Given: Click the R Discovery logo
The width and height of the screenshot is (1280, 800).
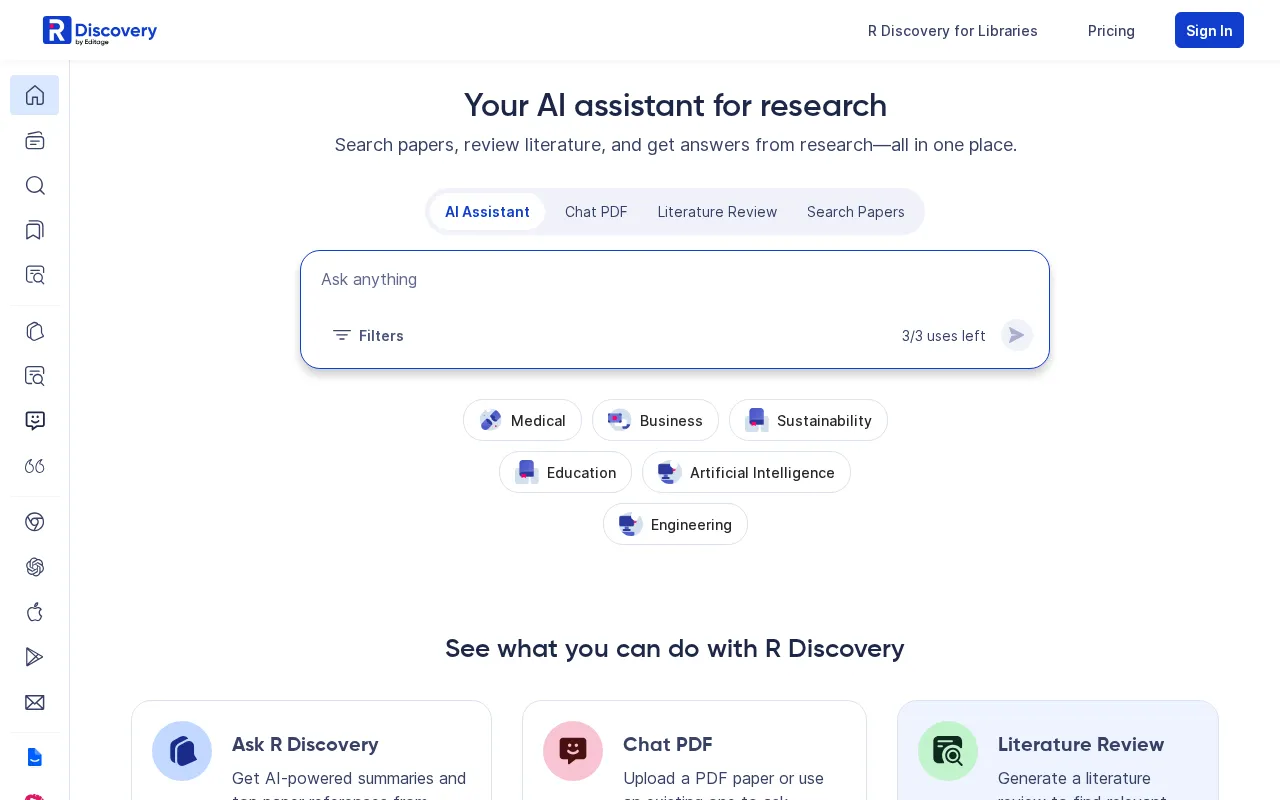Looking at the screenshot, I should point(100,31).
